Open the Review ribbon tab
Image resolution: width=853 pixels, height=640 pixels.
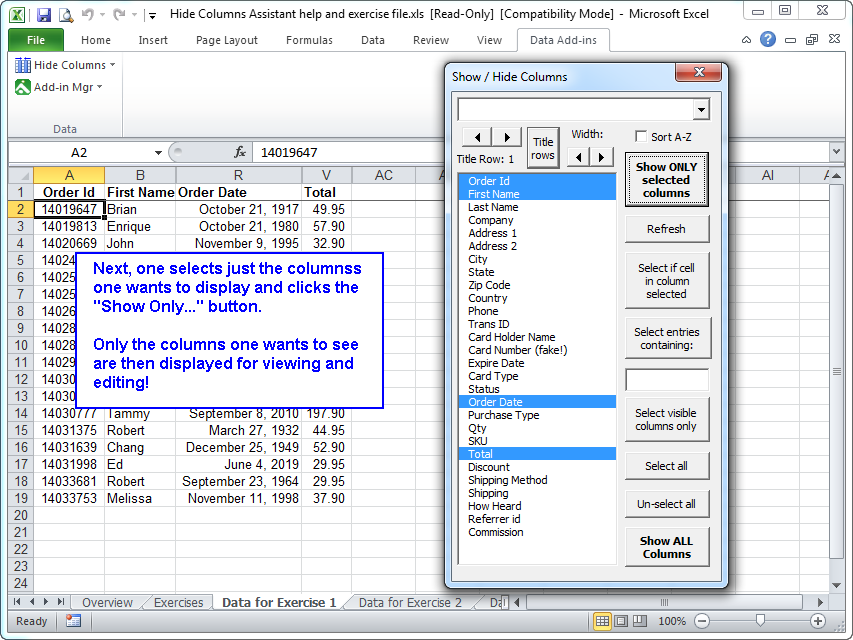(x=431, y=40)
